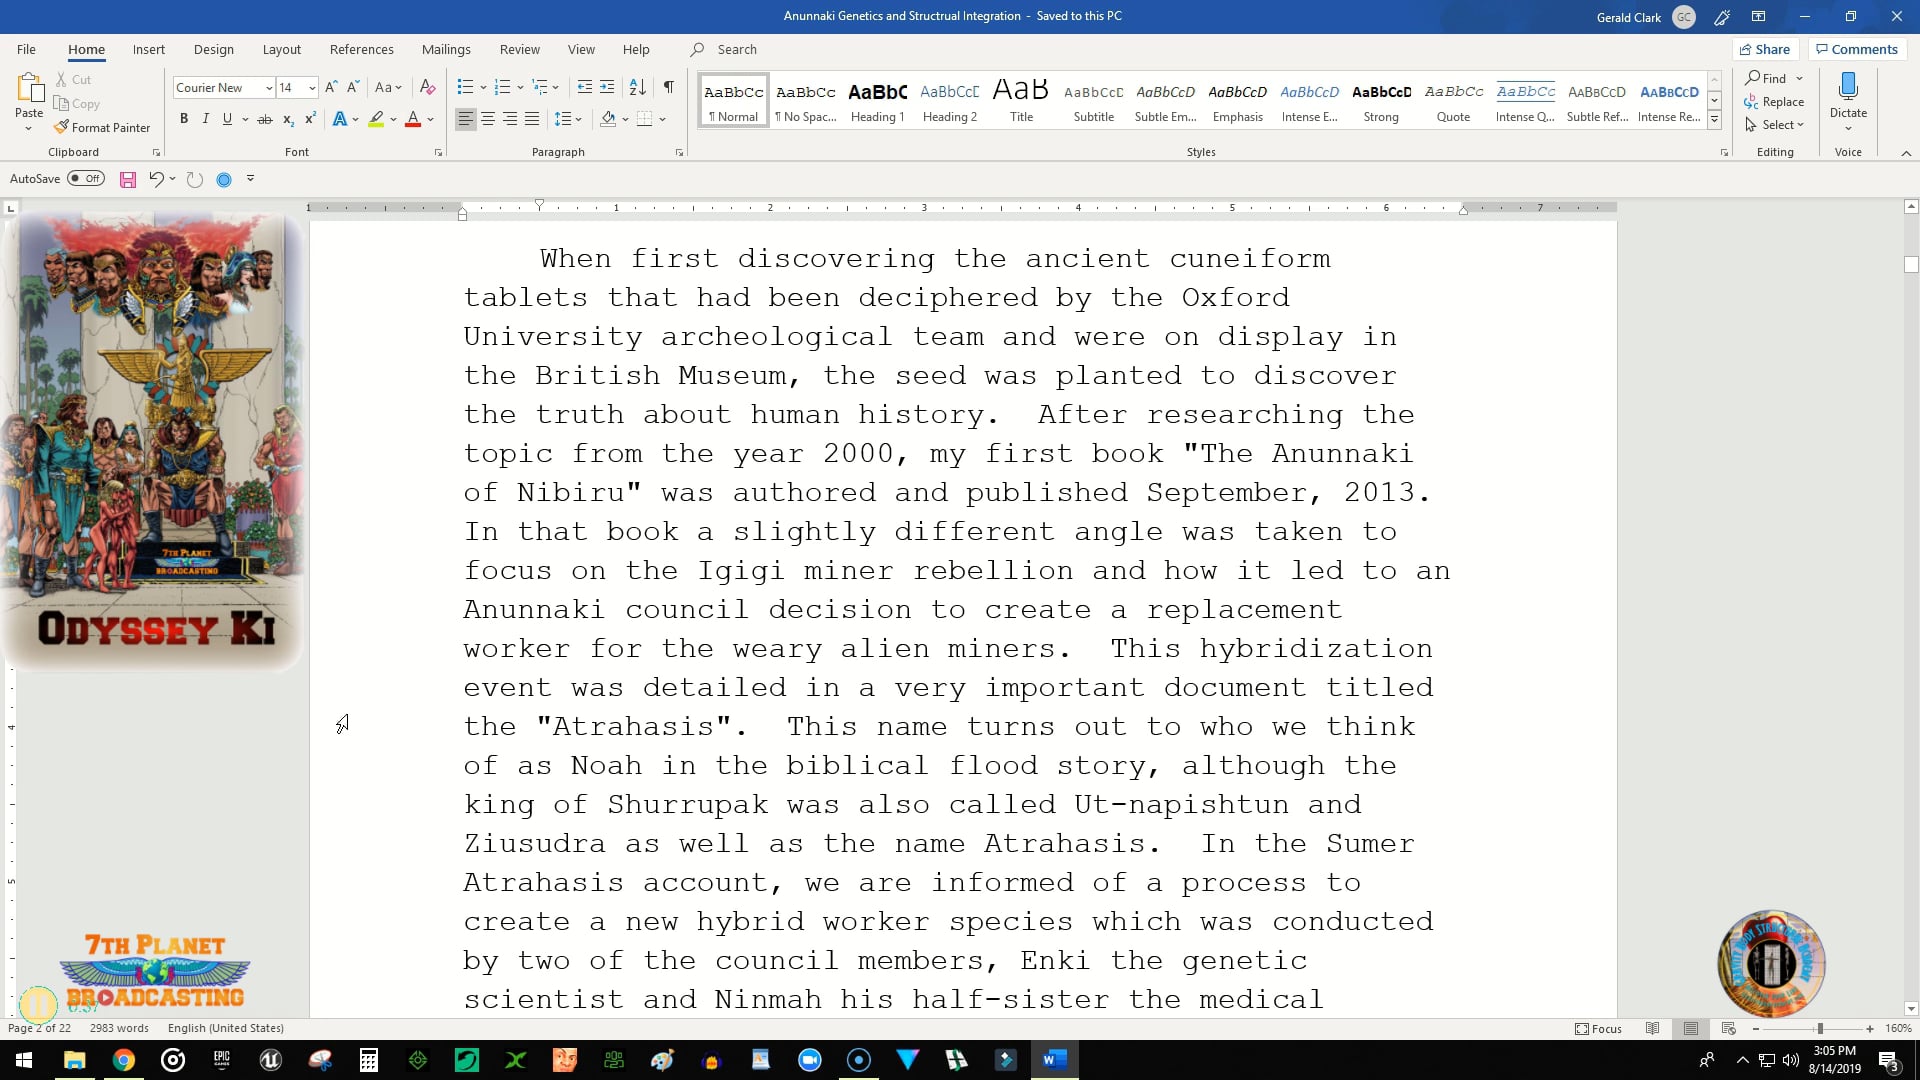Image resolution: width=1920 pixels, height=1080 pixels.
Task: Increase zoom using the zoom slider
Action: [x=1868, y=1028]
